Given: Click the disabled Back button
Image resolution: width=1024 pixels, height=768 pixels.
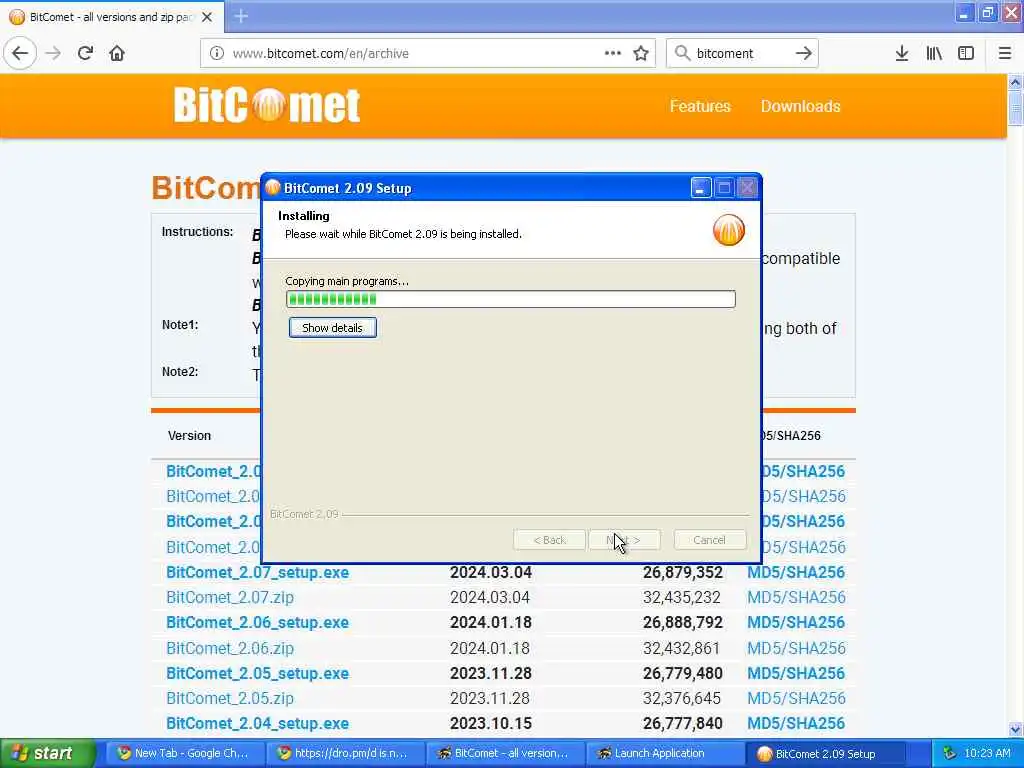Looking at the screenshot, I should click(549, 540).
